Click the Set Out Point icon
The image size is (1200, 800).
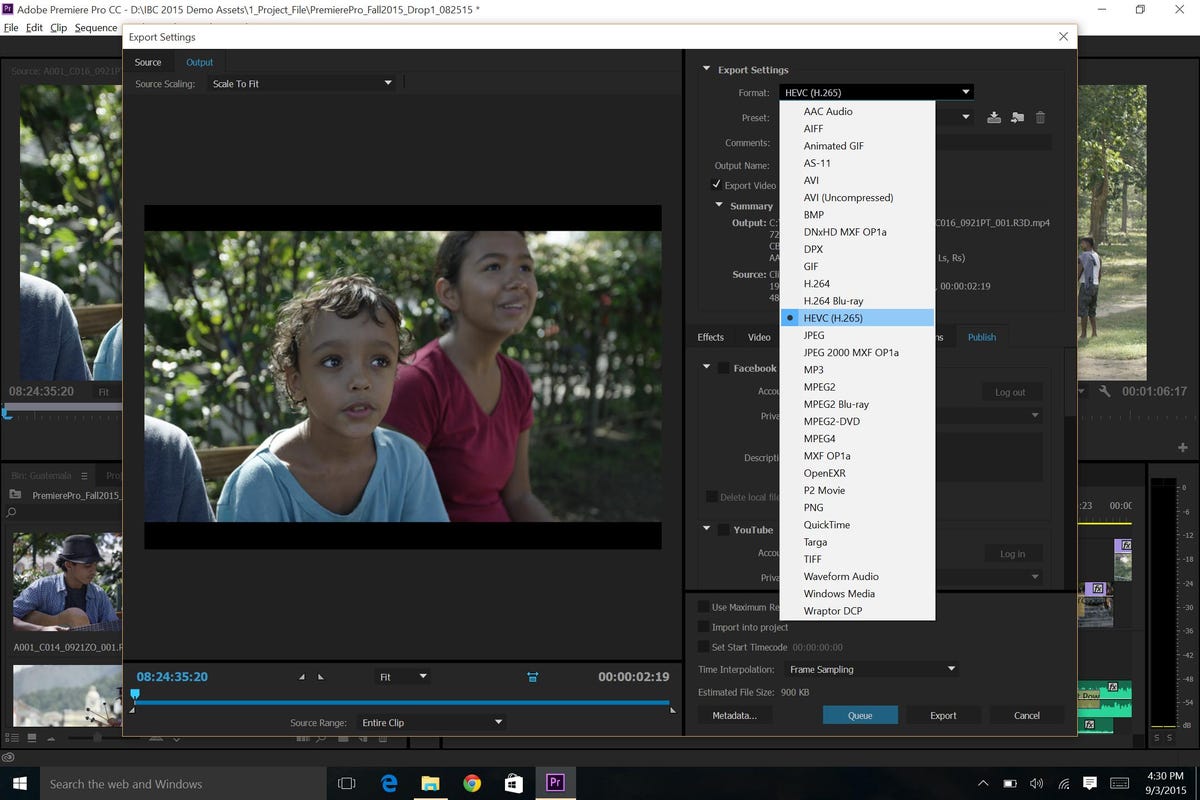tap(322, 677)
